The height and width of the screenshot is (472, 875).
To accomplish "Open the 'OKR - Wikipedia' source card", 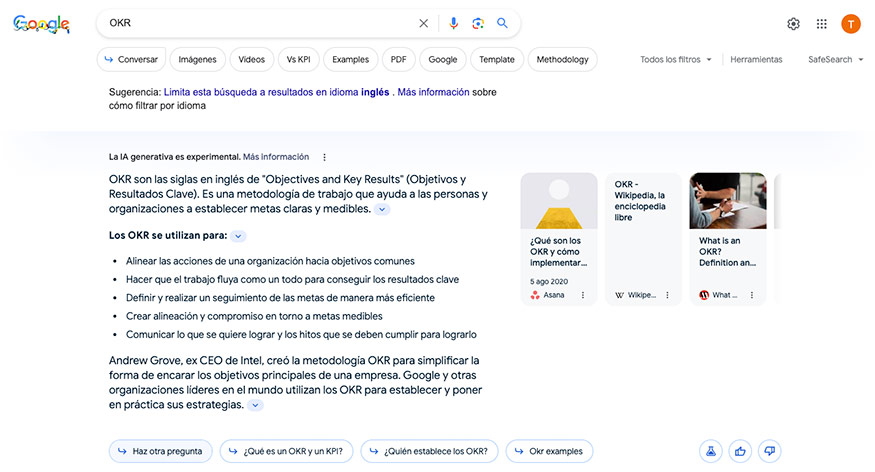I will tap(643, 239).
